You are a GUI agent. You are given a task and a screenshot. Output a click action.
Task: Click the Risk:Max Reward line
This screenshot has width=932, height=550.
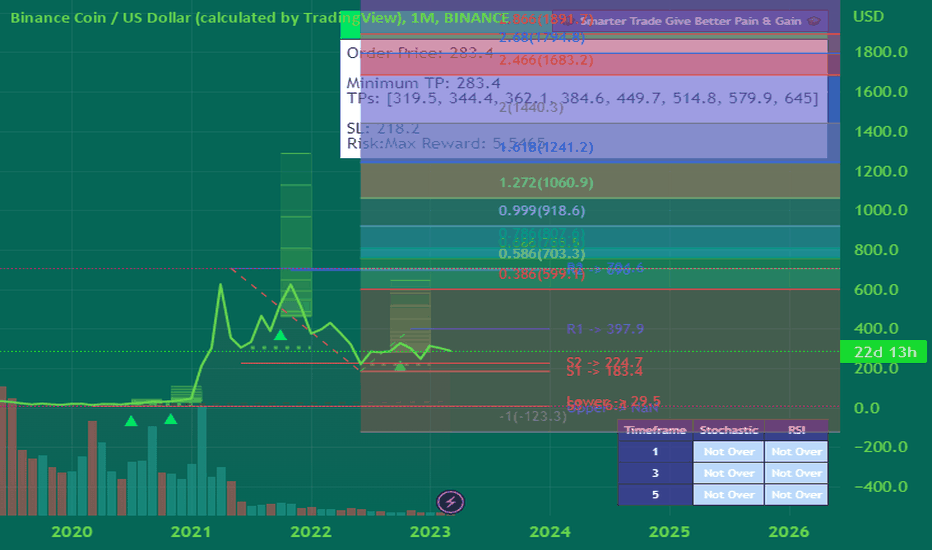coord(446,143)
